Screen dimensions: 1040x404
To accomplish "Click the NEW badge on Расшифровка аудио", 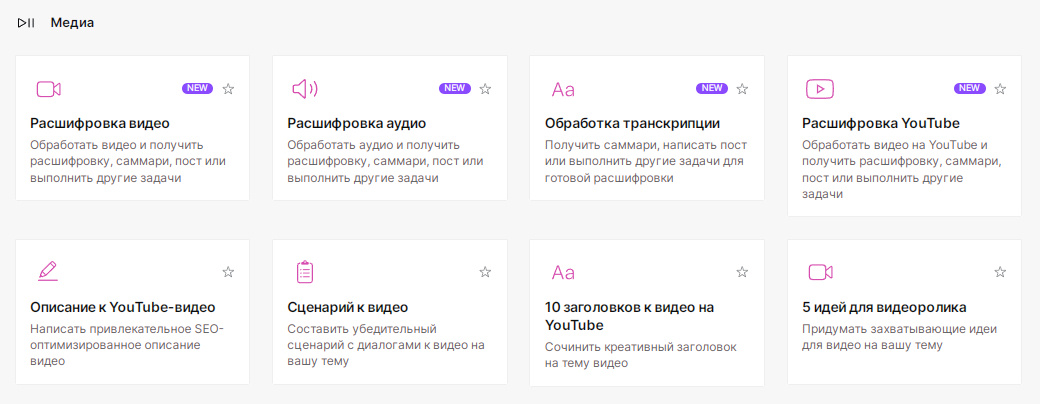I will pos(455,88).
